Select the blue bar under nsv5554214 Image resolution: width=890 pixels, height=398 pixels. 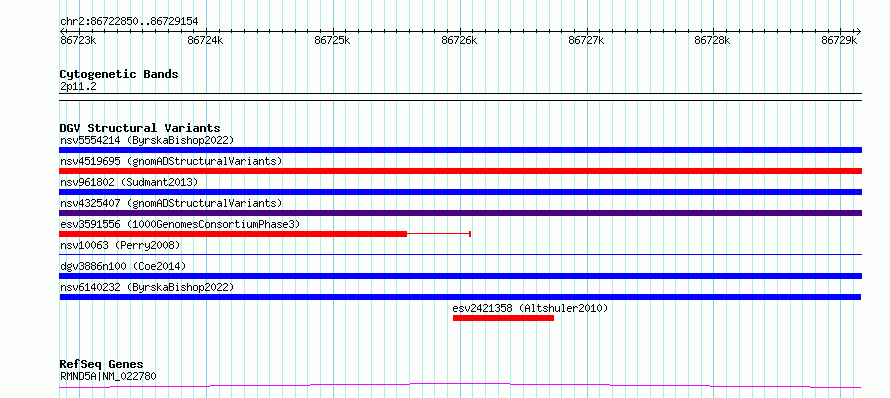[460, 150]
